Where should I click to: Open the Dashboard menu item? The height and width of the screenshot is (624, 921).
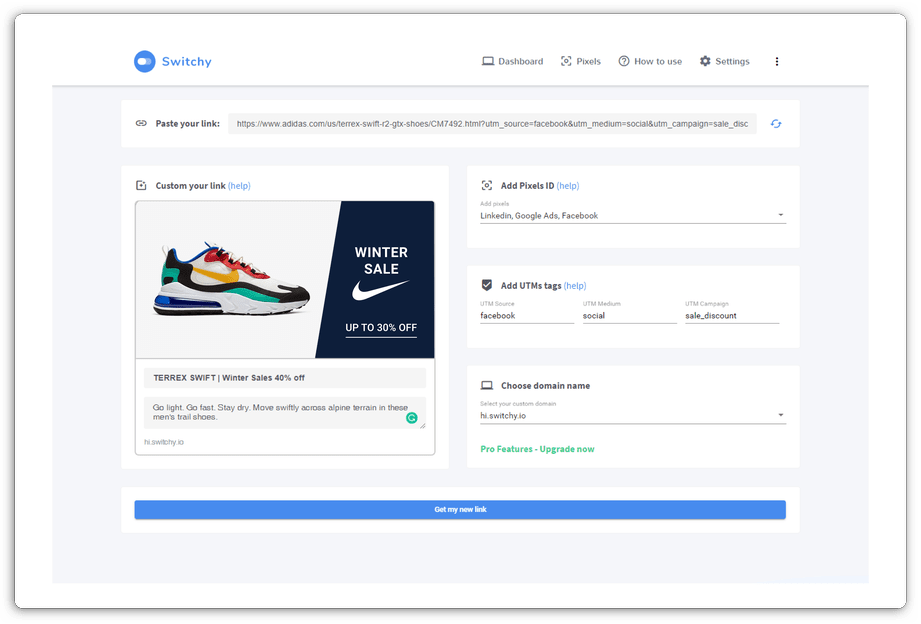[x=513, y=61]
